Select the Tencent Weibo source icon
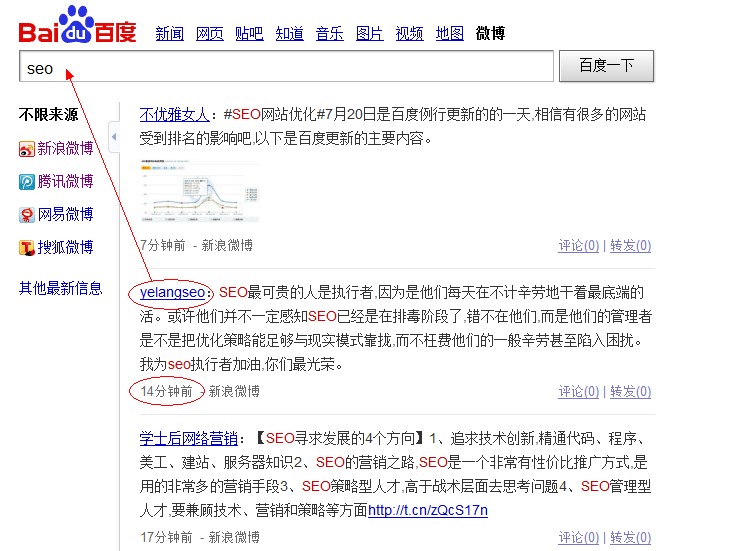The width and height of the screenshot is (746, 551). (x=27, y=182)
